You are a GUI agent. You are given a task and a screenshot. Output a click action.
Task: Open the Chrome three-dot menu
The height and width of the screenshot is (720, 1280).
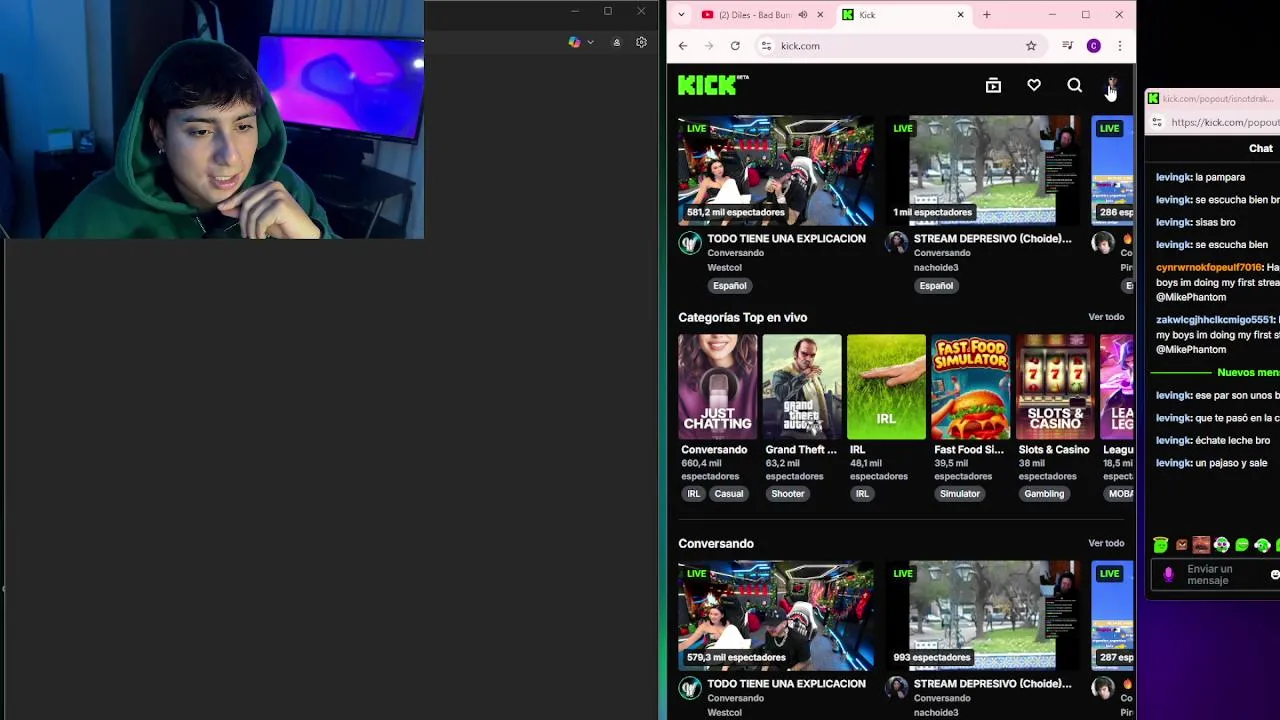(1119, 46)
